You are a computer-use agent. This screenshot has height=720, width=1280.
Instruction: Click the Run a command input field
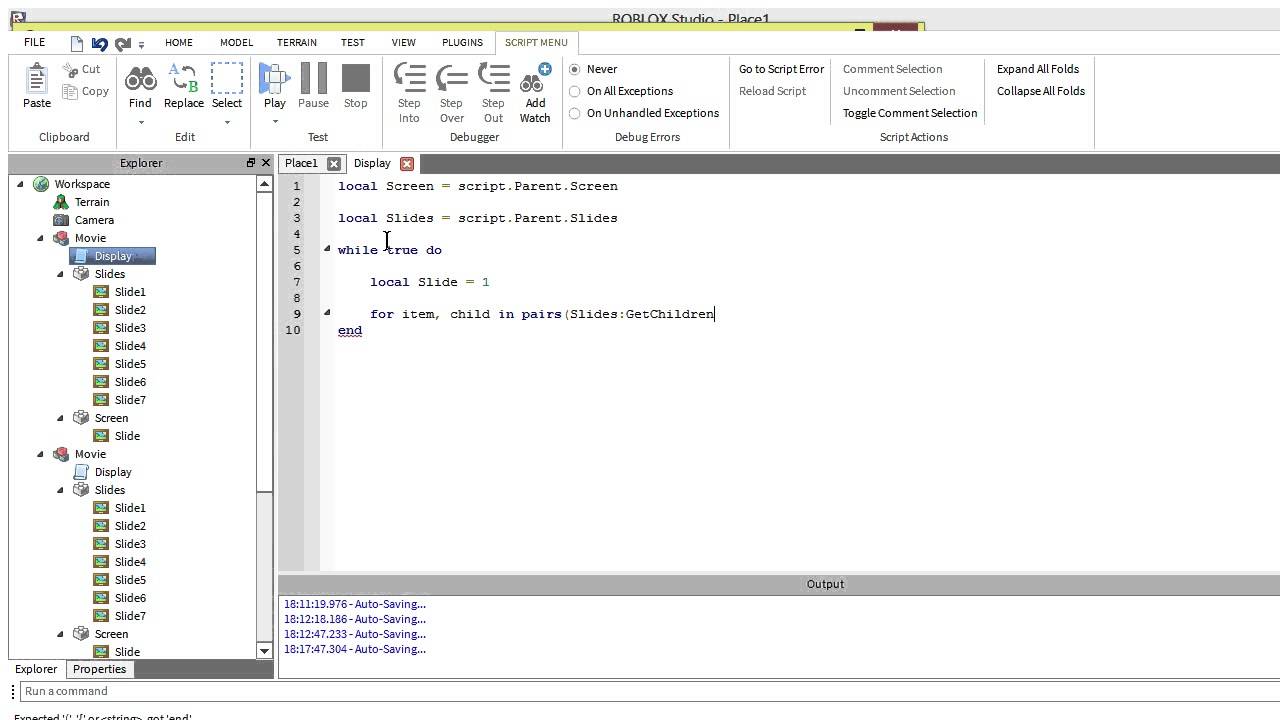click(x=650, y=691)
